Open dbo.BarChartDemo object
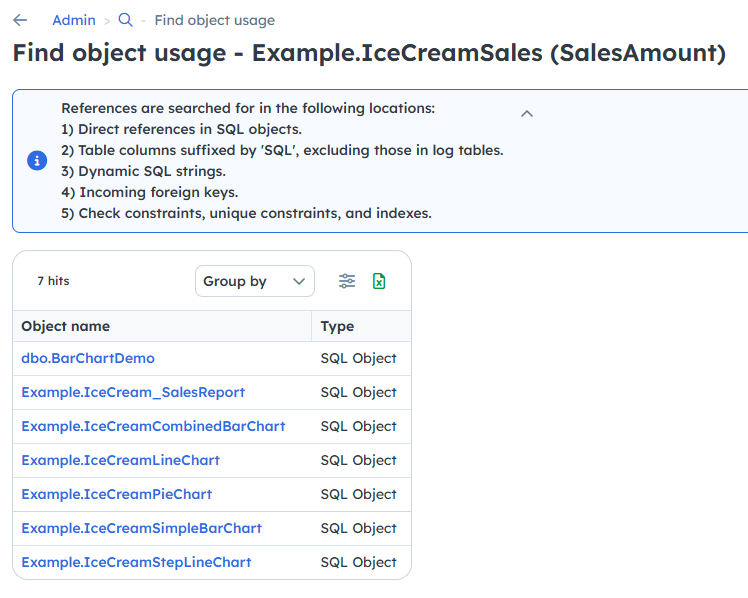 pos(88,358)
